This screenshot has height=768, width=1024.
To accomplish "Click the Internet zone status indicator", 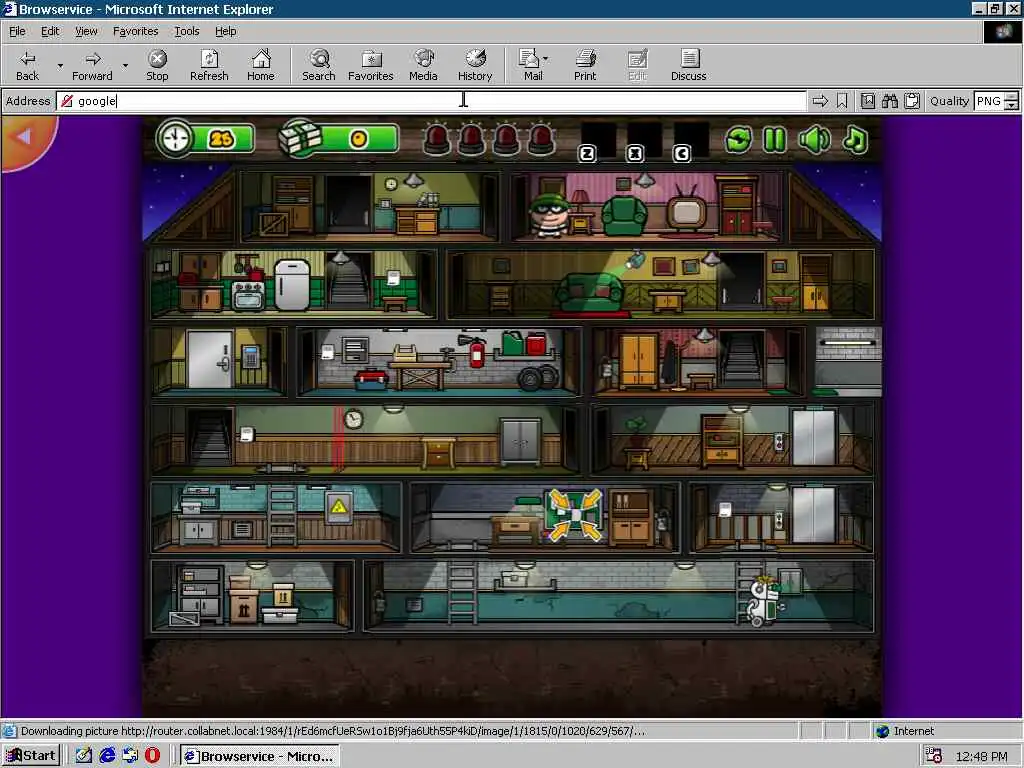I will click(x=905, y=731).
